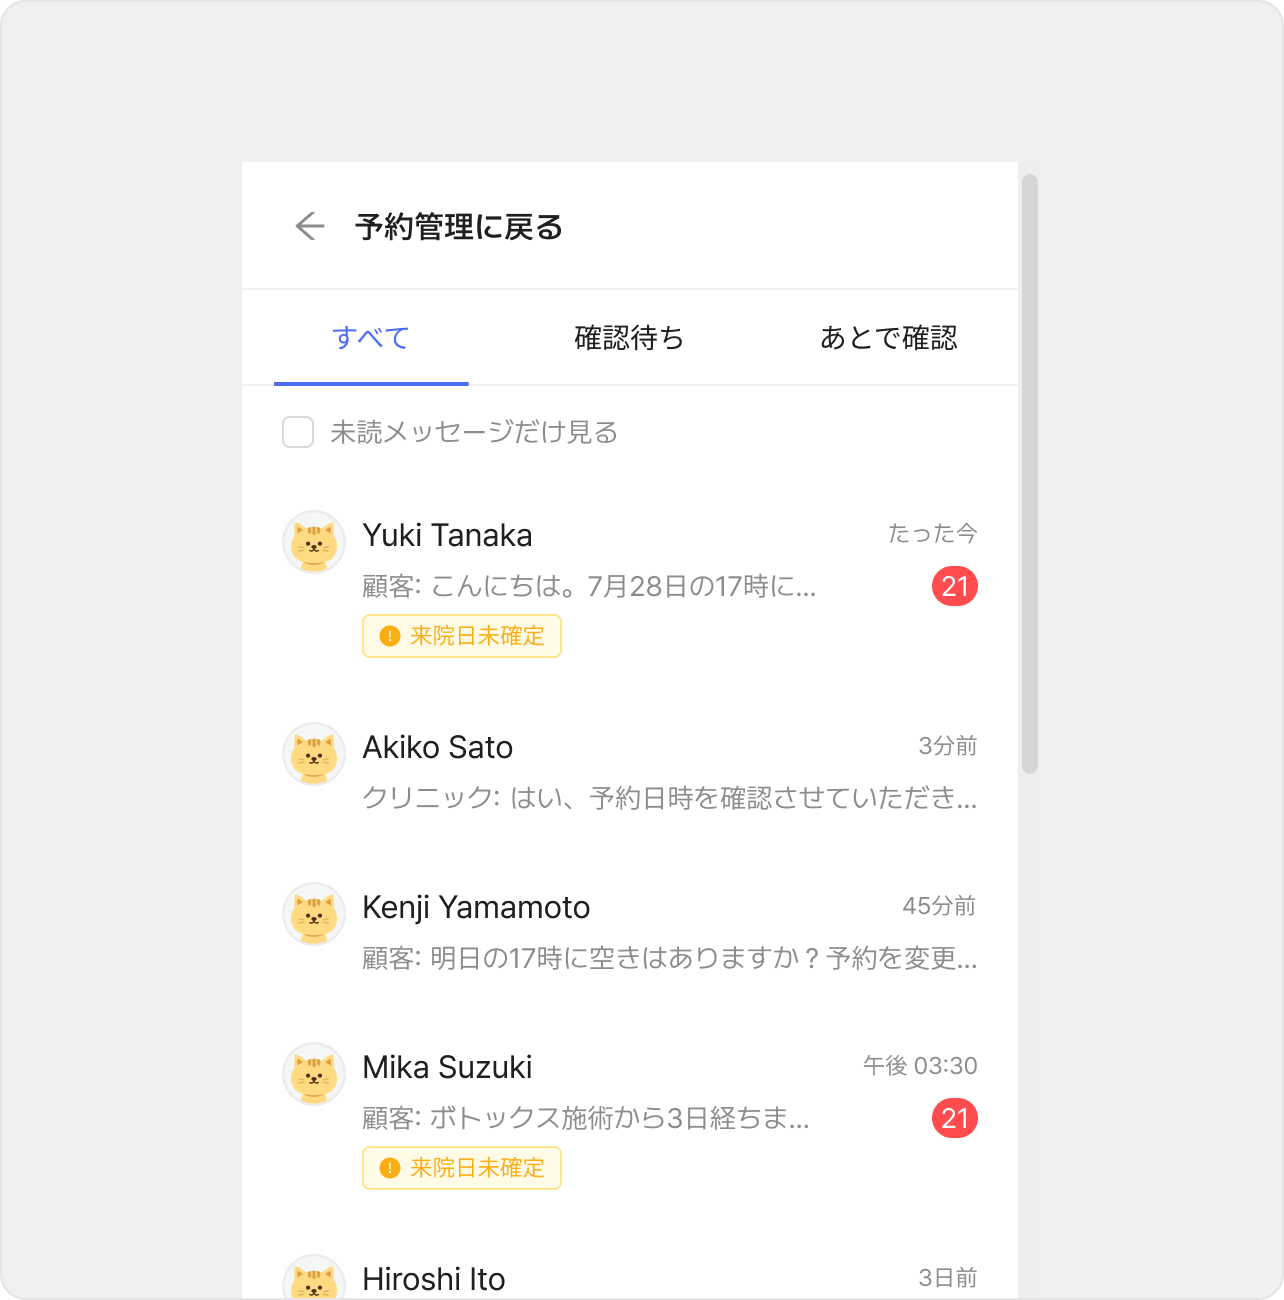1284x1300 pixels.
Task: Click preview クリニック: はい、予約日時を確認させていただき...
Action: point(670,798)
